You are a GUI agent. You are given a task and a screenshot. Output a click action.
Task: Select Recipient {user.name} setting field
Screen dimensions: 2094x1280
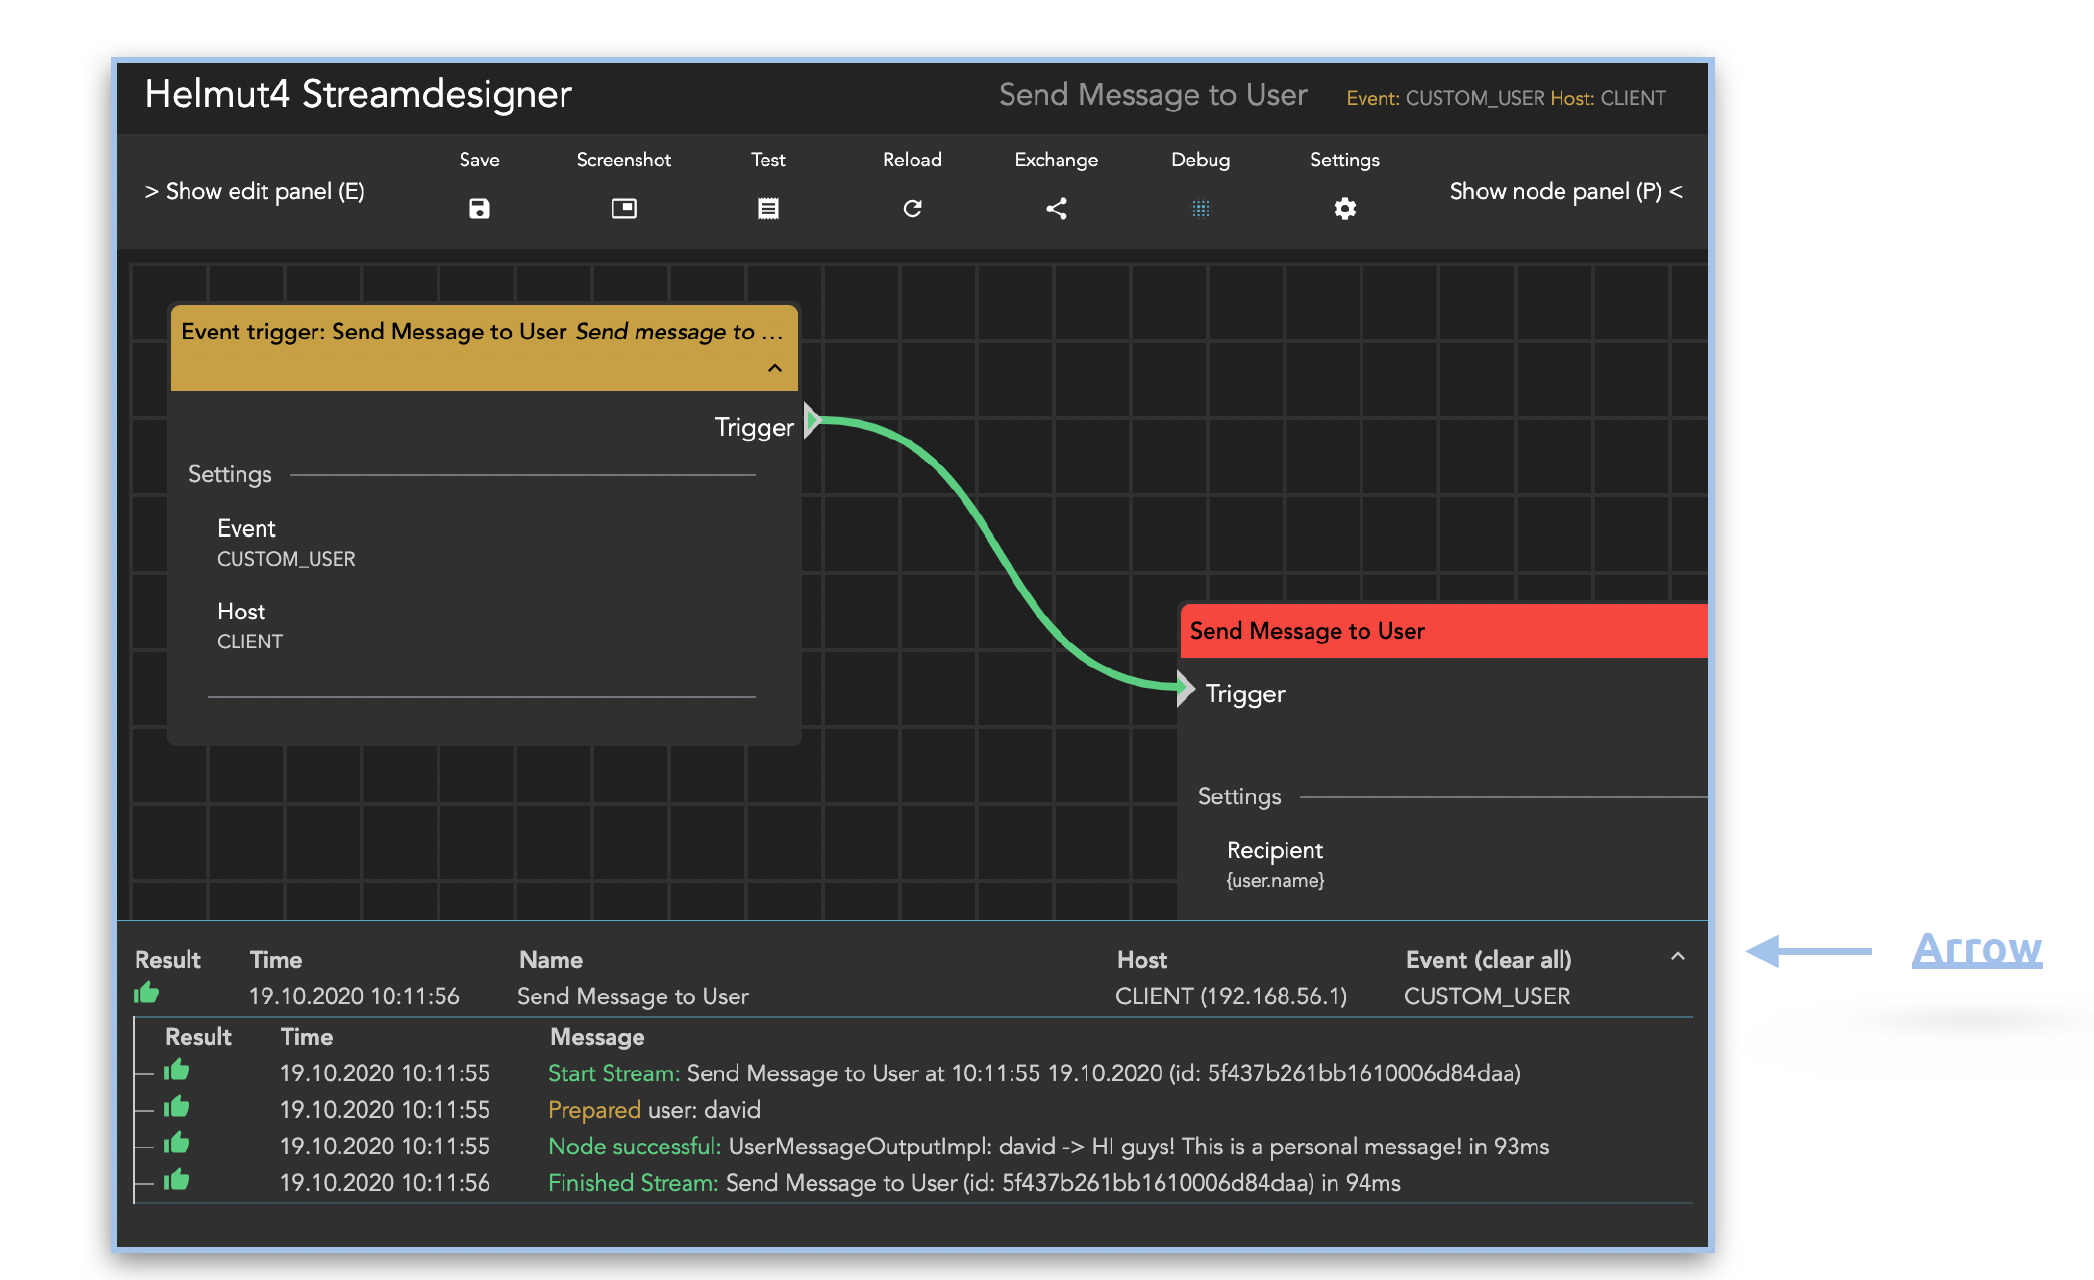(1275, 864)
